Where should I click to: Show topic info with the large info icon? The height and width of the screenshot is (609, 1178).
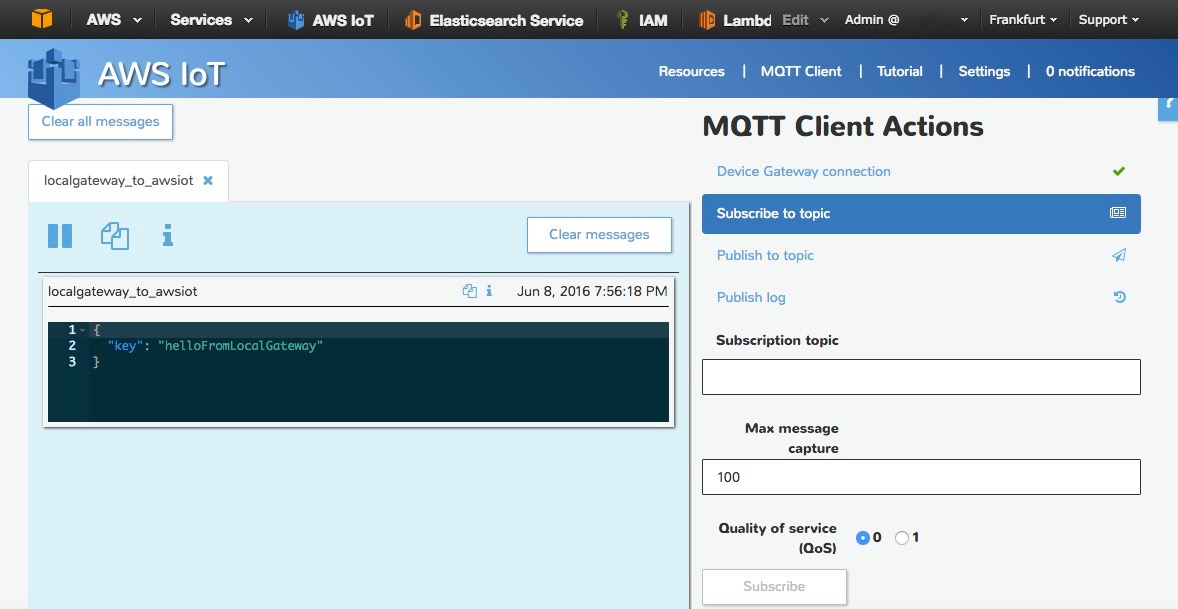click(168, 235)
